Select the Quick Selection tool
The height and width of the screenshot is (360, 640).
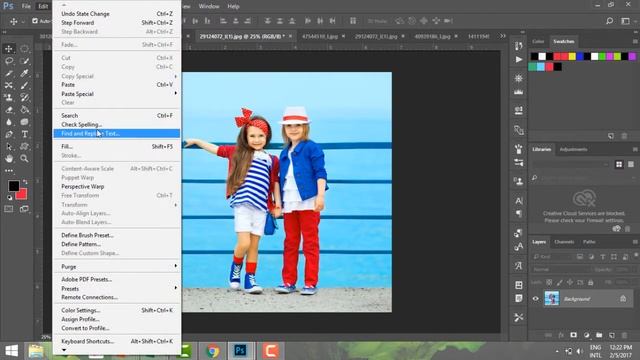(x=24, y=61)
